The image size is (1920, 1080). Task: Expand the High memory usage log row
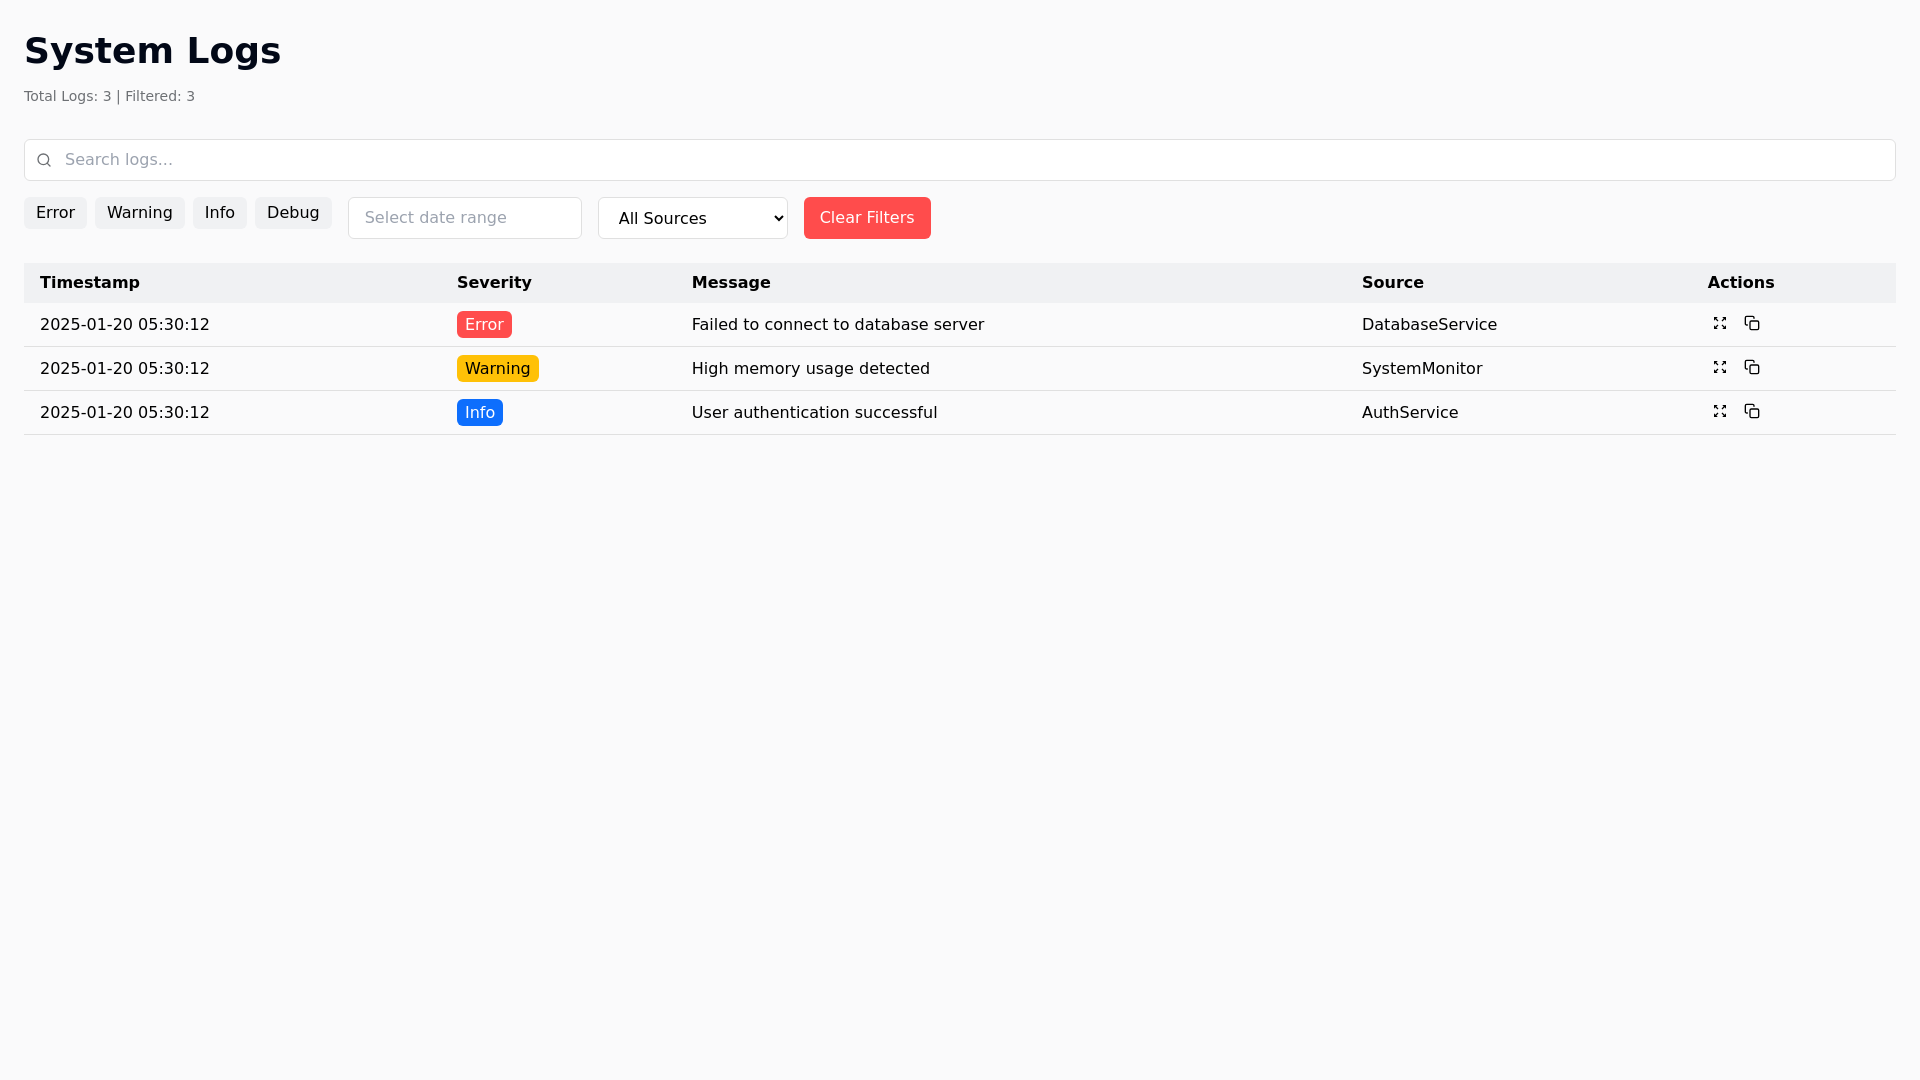coord(1720,367)
